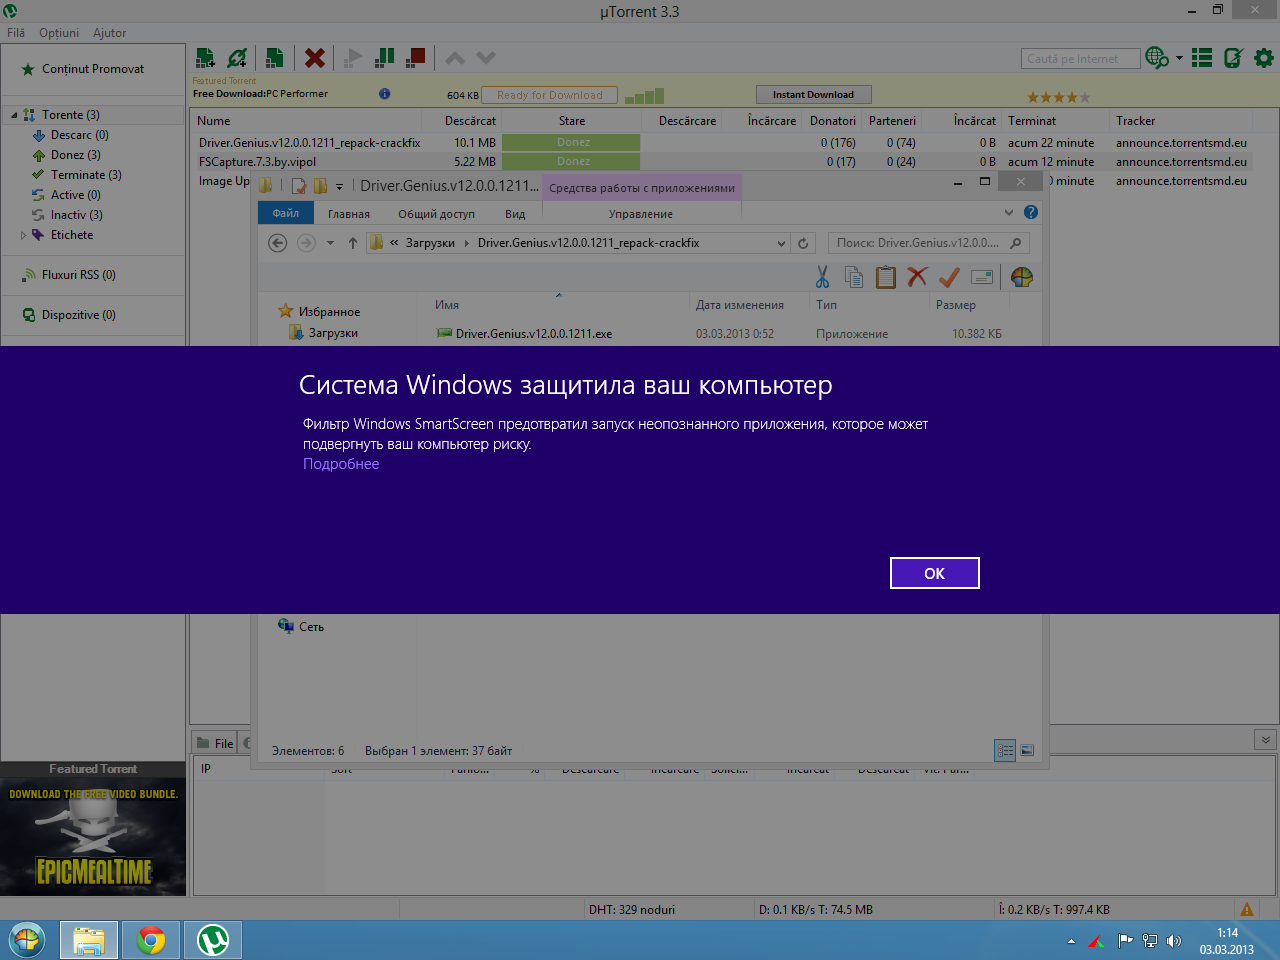Switch to Общий доступ ribbon tab

436,214
